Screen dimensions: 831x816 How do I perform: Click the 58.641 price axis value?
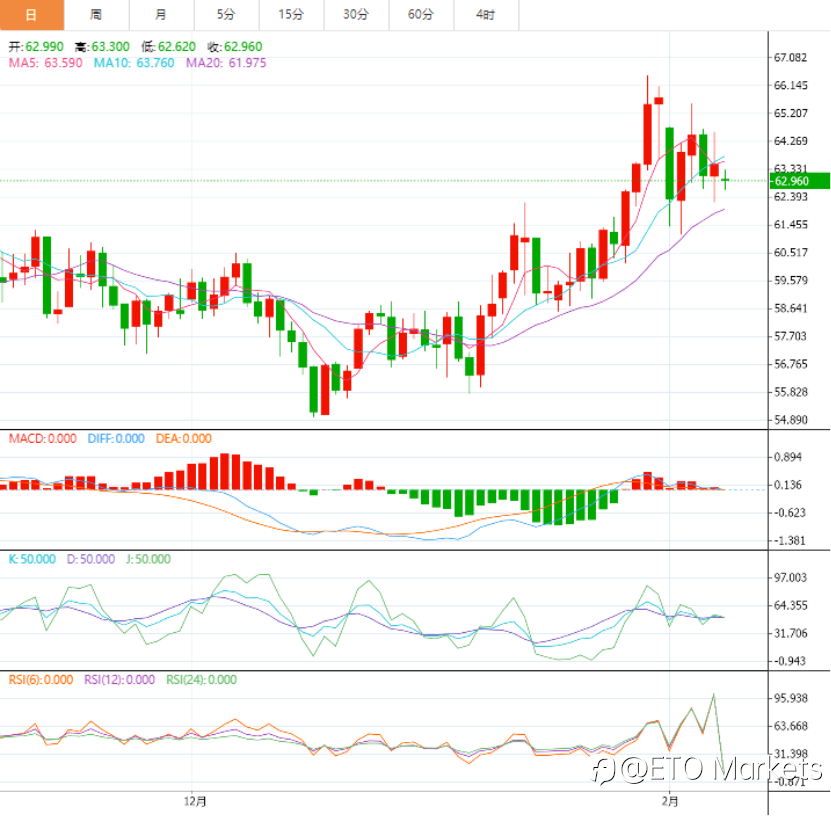point(791,308)
